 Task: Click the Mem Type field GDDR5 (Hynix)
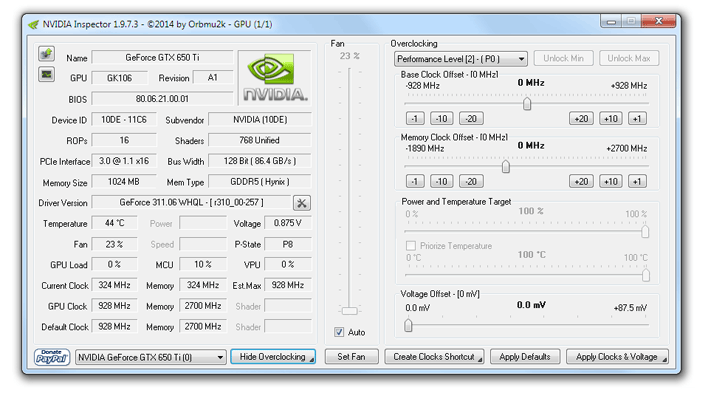coord(260,182)
